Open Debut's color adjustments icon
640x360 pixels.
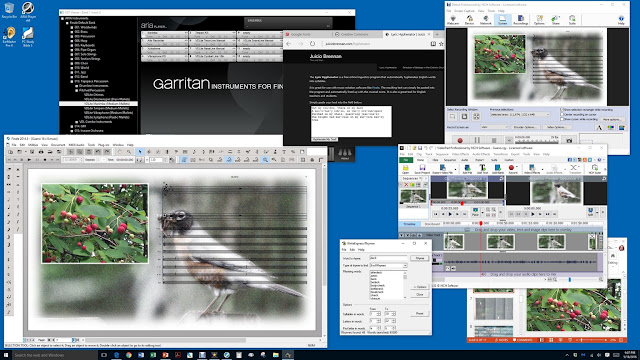coord(611,127)
